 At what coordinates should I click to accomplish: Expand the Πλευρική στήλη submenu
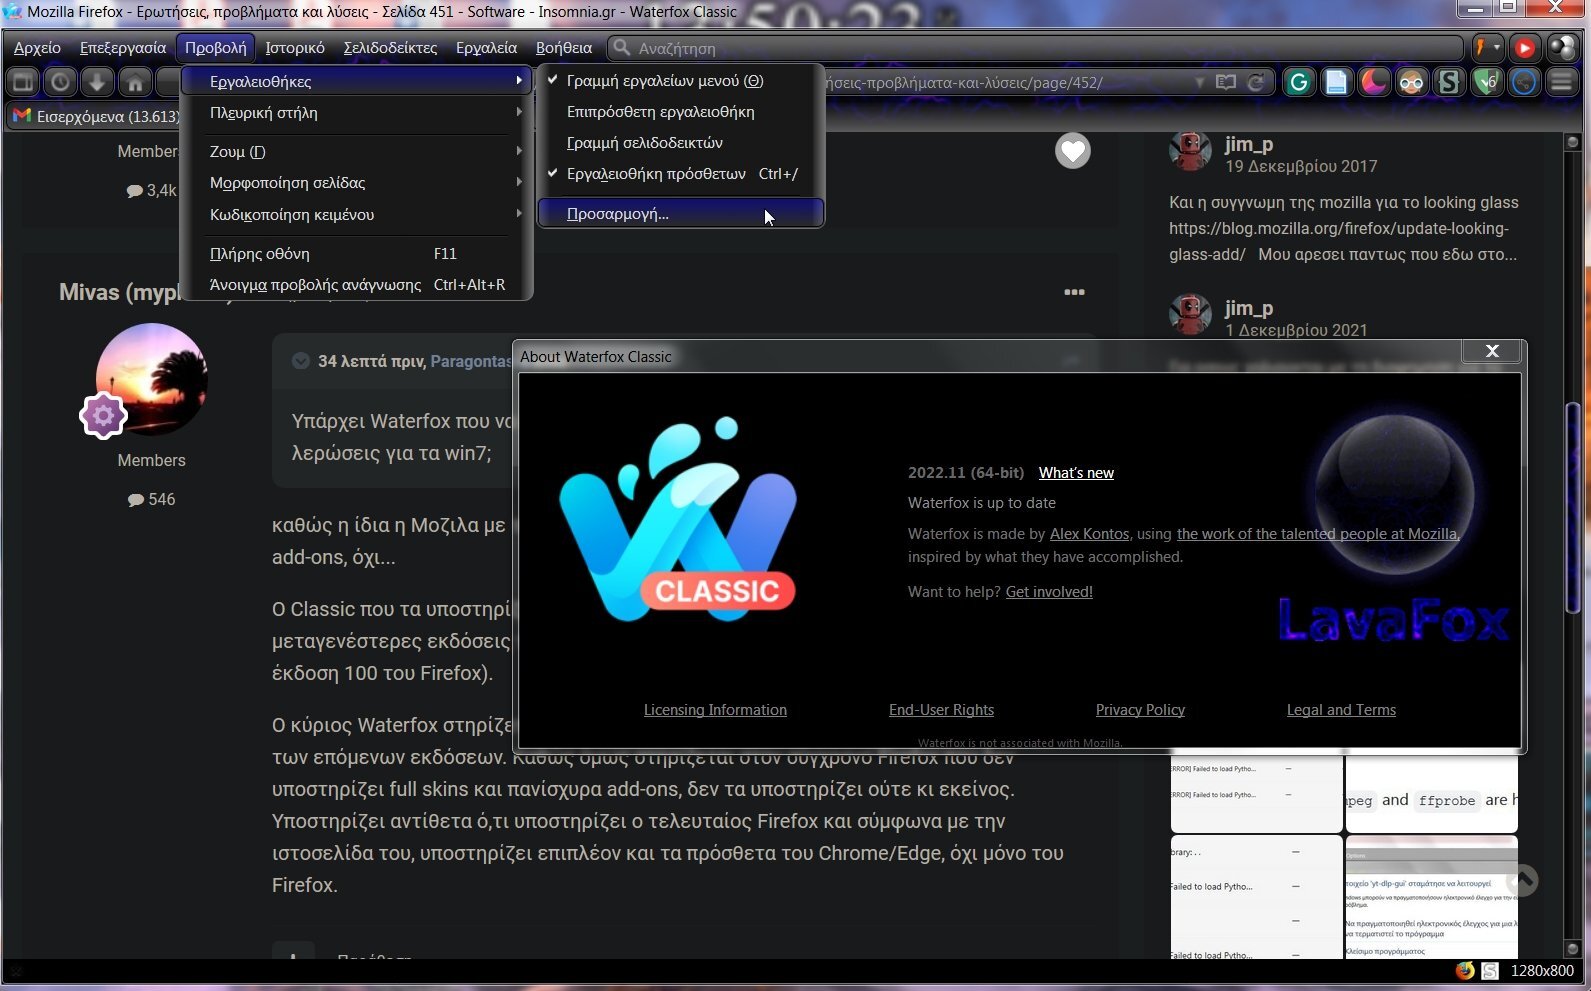356,113
